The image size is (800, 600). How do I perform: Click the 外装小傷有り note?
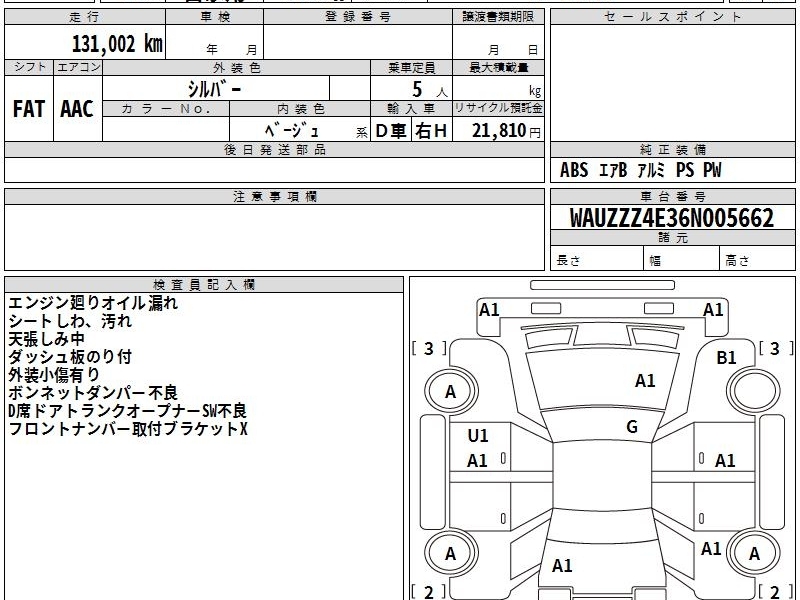[x=54, y=374]
